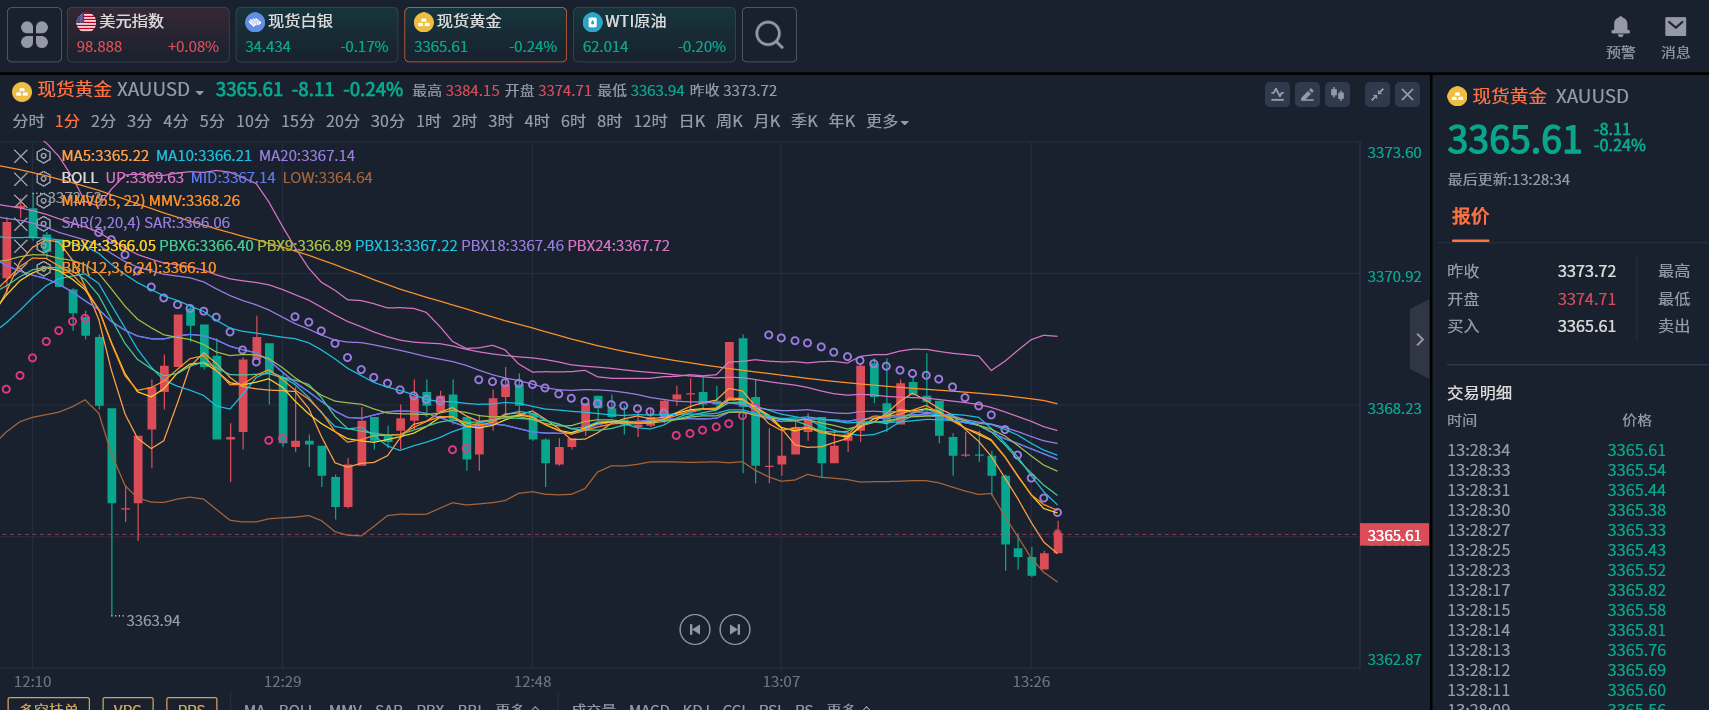
Task: Switch to the 月K chart
Action: pos(767,121)
